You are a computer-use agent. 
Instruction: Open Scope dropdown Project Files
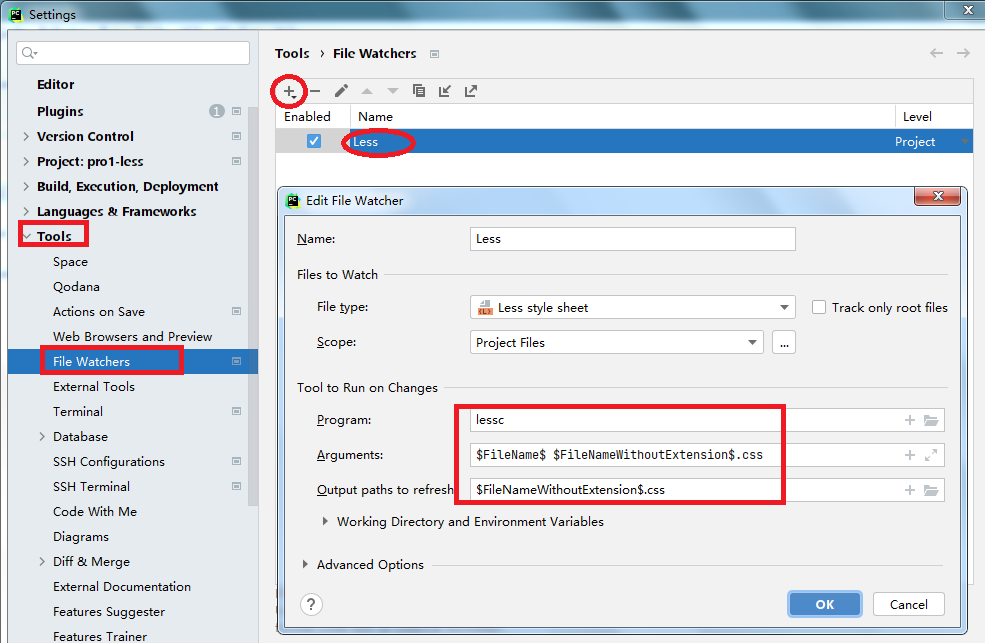617,343
